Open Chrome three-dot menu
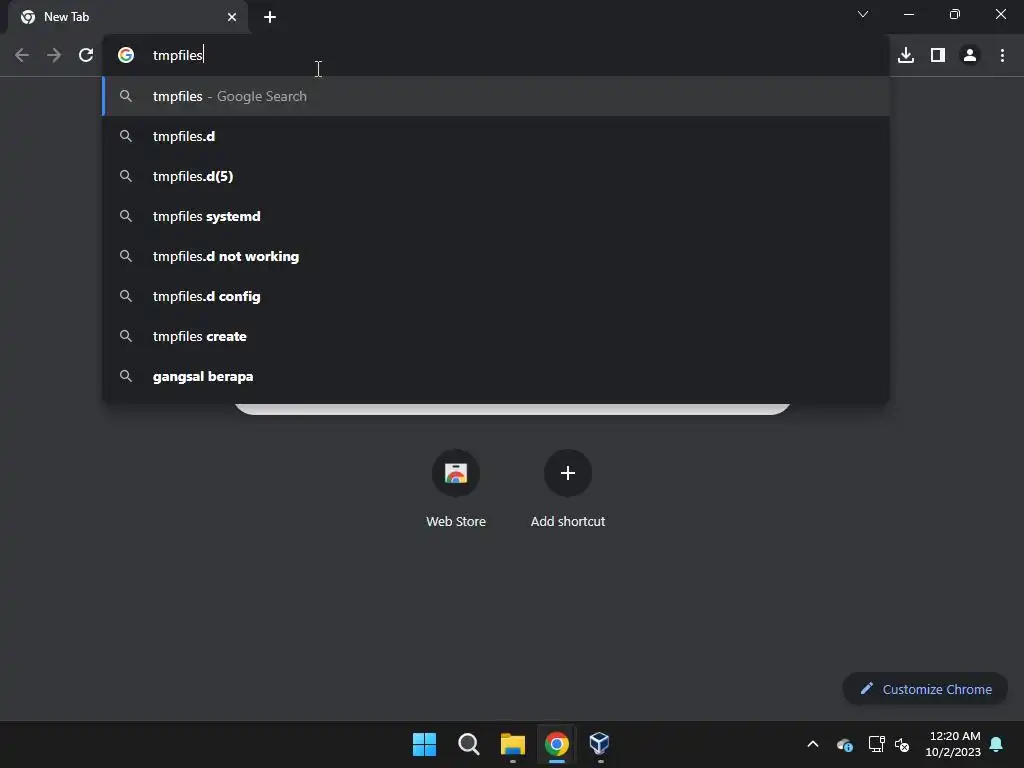The image size is (1024, 768). tap(1002, 56)
